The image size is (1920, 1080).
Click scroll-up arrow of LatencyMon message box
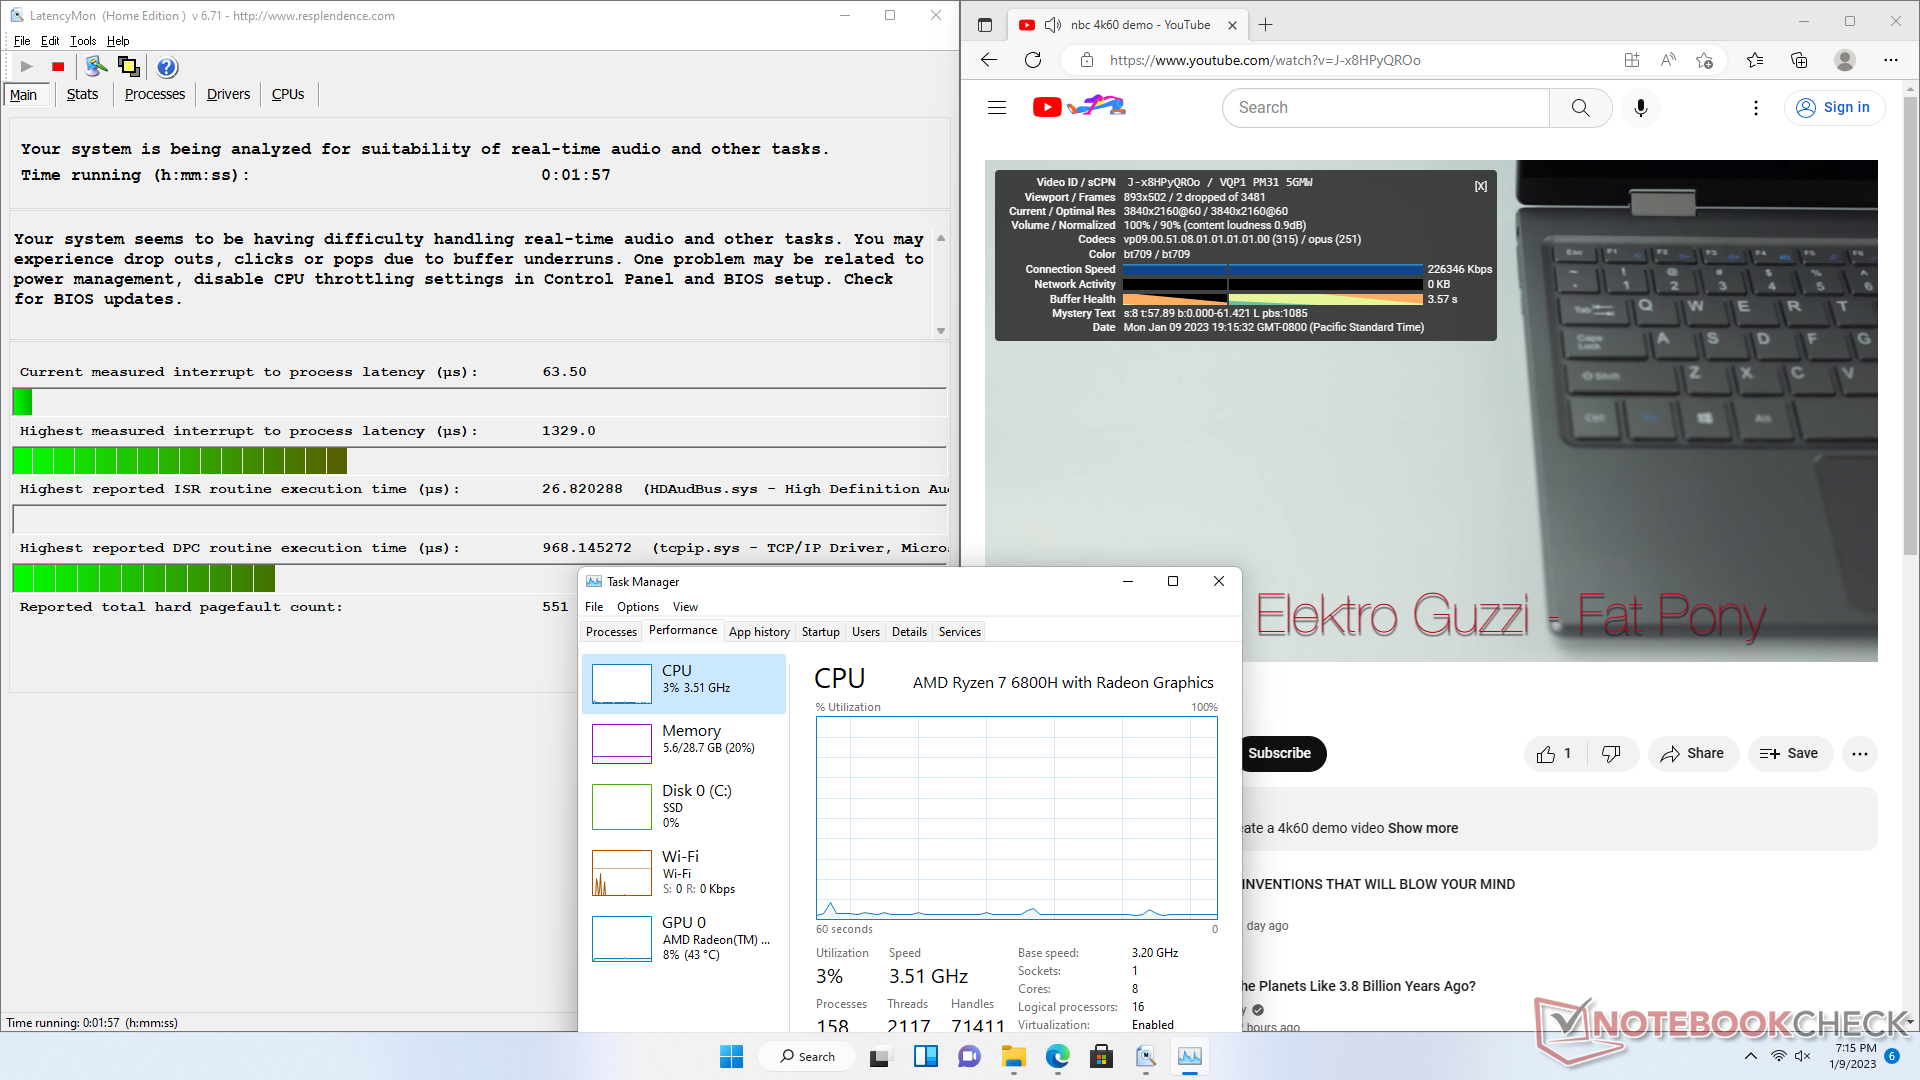point(941,239)
